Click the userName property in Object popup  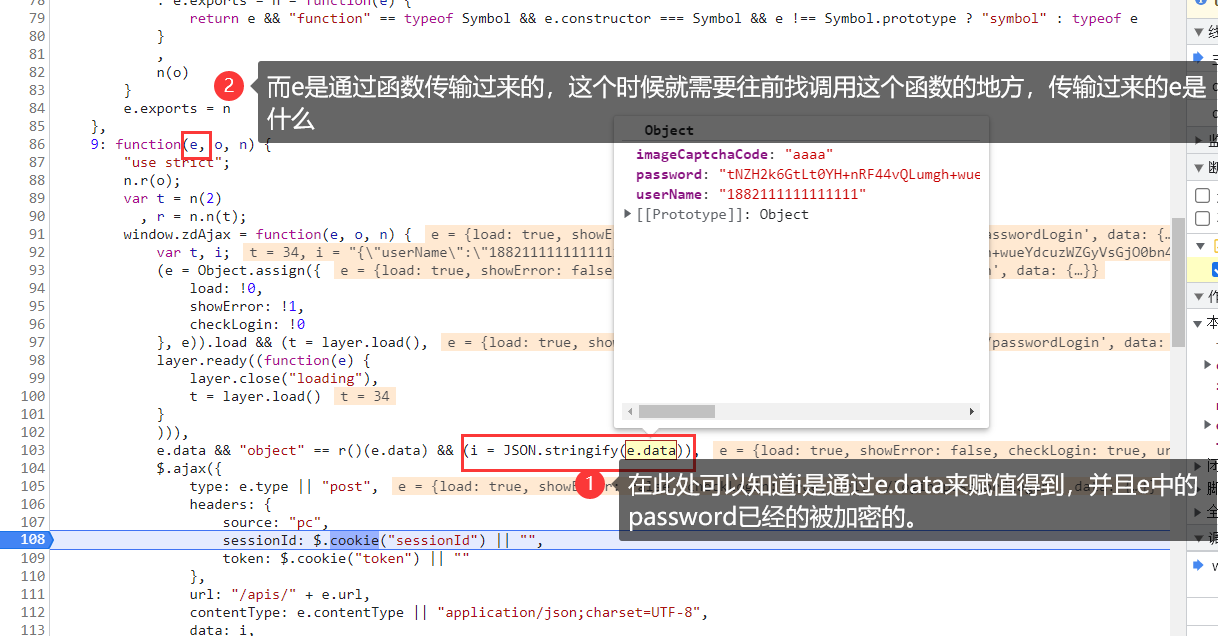tap(669, 194)
